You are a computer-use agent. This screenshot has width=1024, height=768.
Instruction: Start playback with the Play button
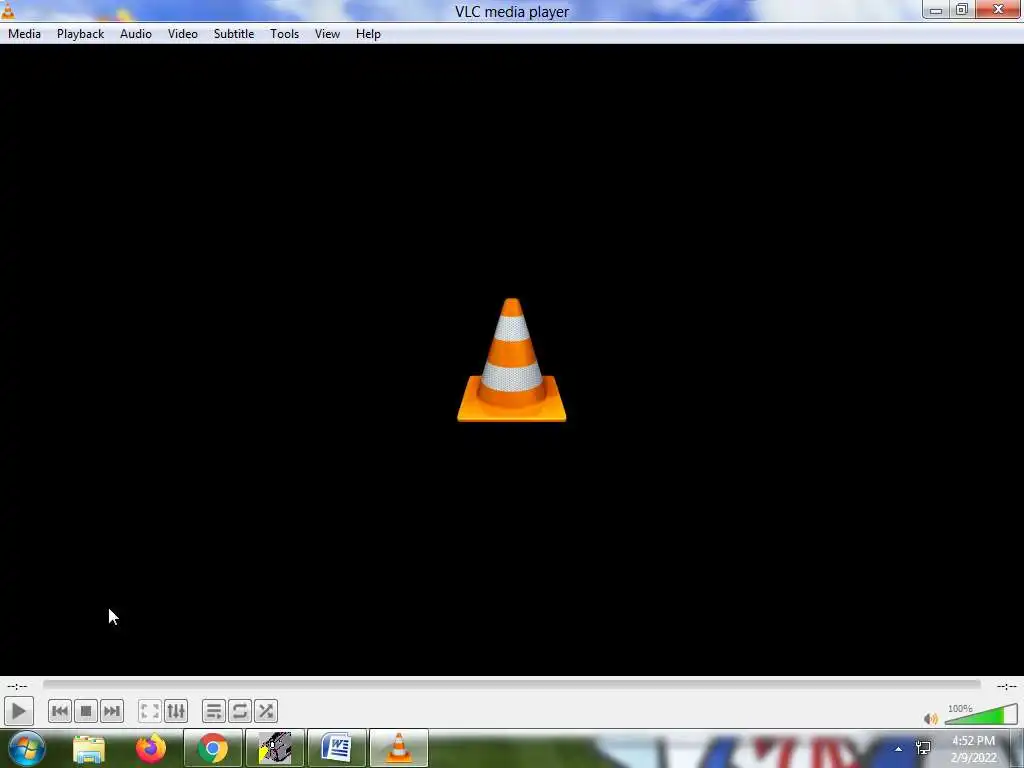(18, 711)
